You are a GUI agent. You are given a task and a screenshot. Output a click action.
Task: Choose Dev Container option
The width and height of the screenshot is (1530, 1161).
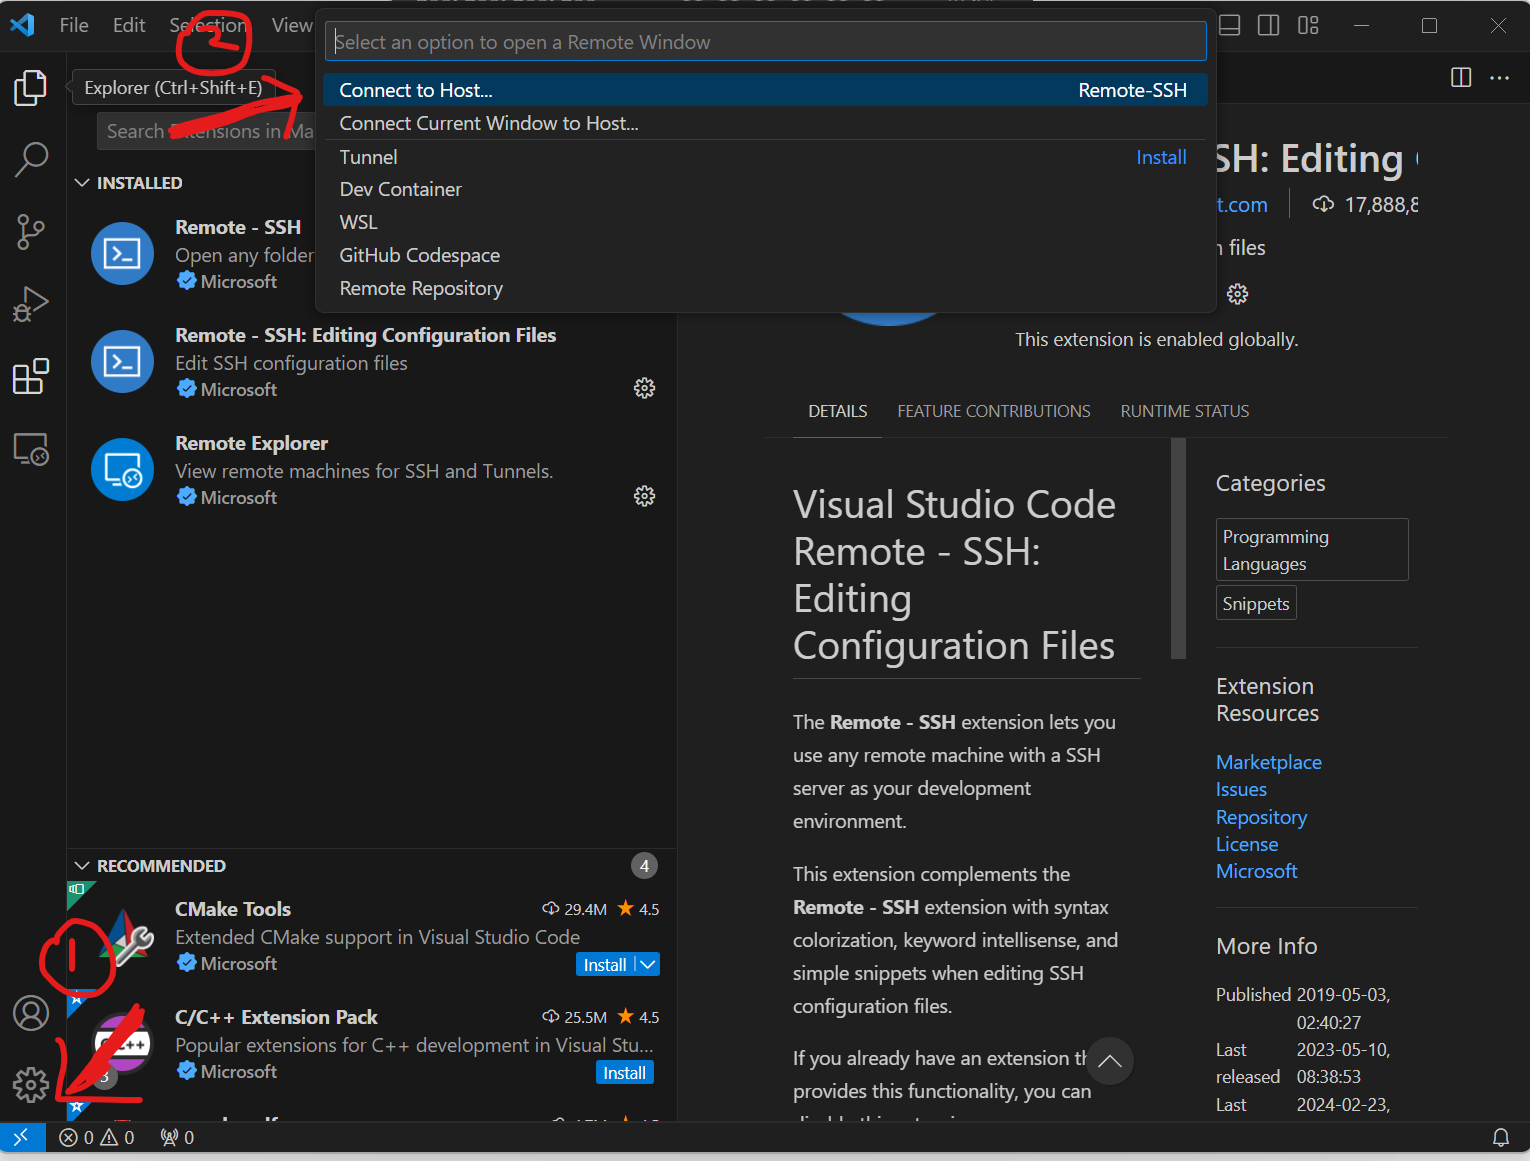[765, 189]
